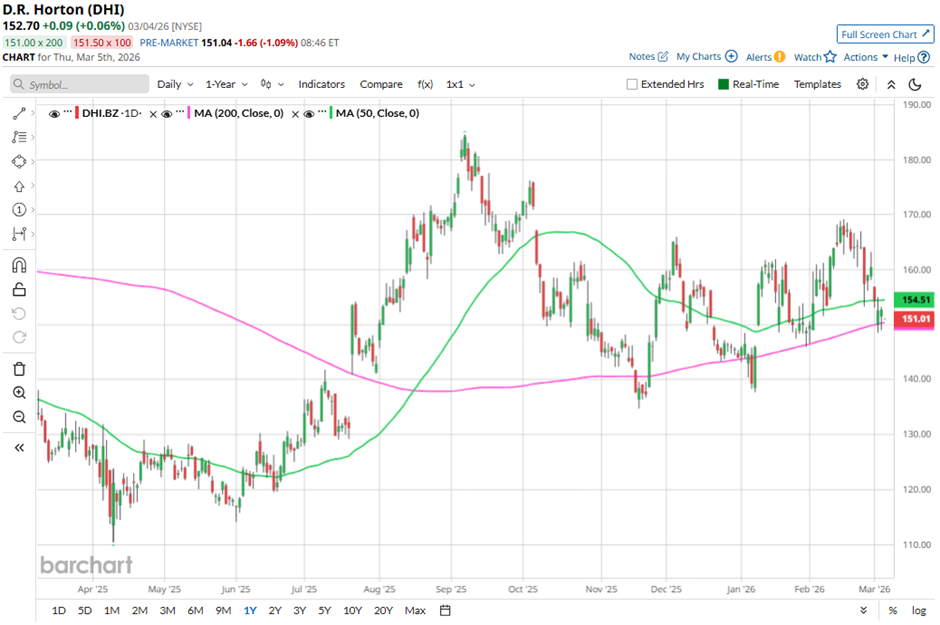The height and width of the screenshot is (625, 940).
Task: Click the 154.51 green price label
Action: pyautogui.click(x=914, y=300)
